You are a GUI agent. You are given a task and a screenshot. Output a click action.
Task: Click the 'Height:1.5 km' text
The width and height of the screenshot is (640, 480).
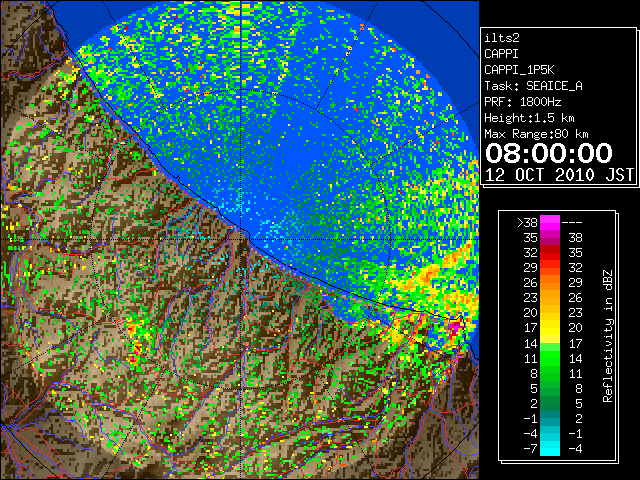click(529, 118)
